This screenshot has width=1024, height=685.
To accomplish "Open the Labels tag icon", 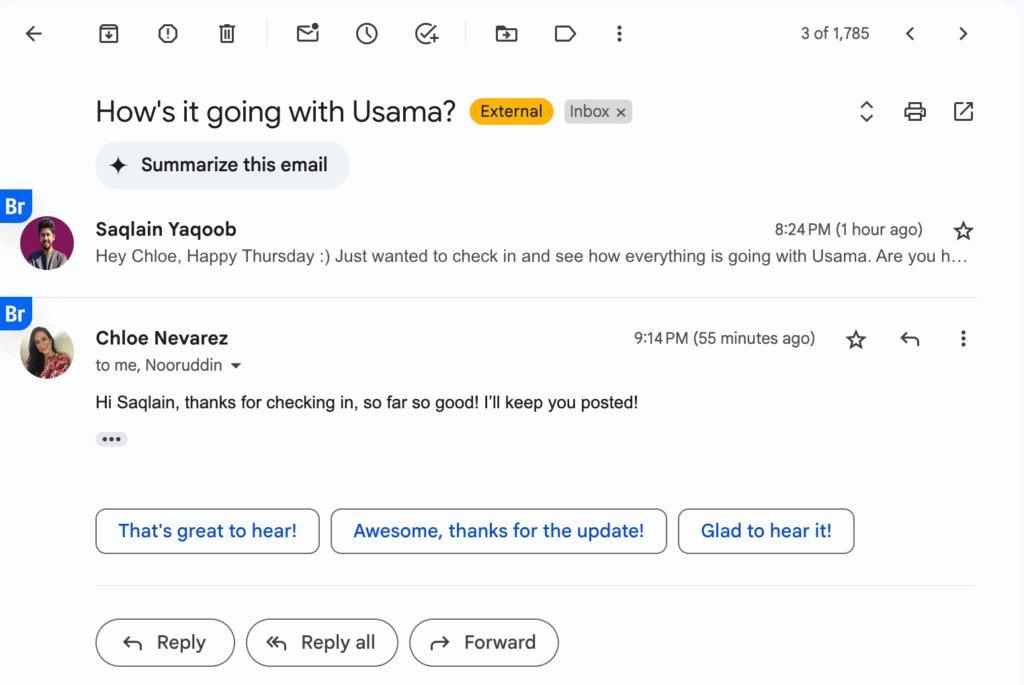I will [565, 34].
